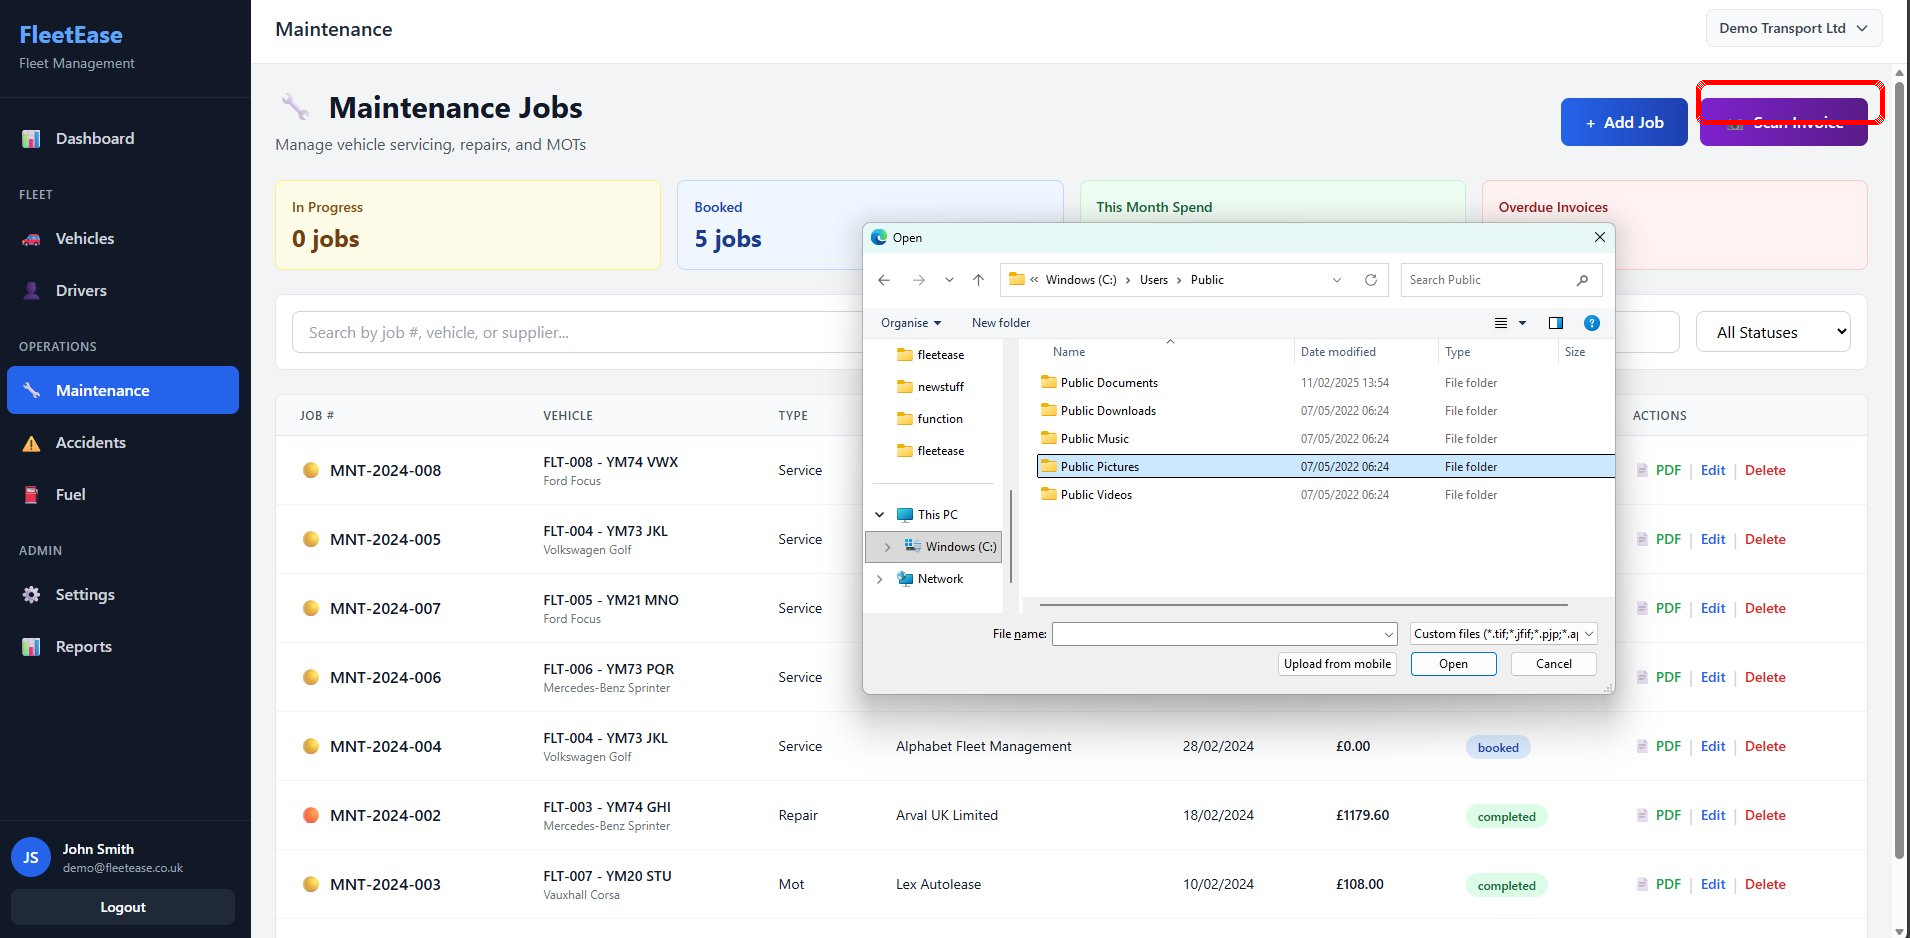Click the Upload from mobile button
Screen dimensions: 1910x938
(x=1337, y=664)
